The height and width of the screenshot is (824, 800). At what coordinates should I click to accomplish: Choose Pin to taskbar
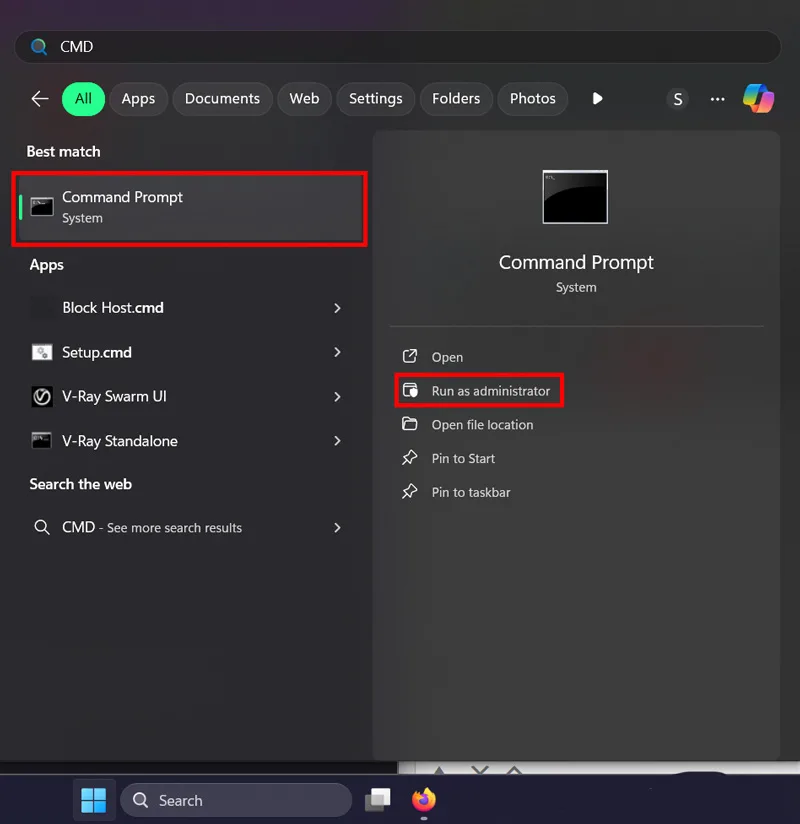pyautogui.click(x=471, y=492)
